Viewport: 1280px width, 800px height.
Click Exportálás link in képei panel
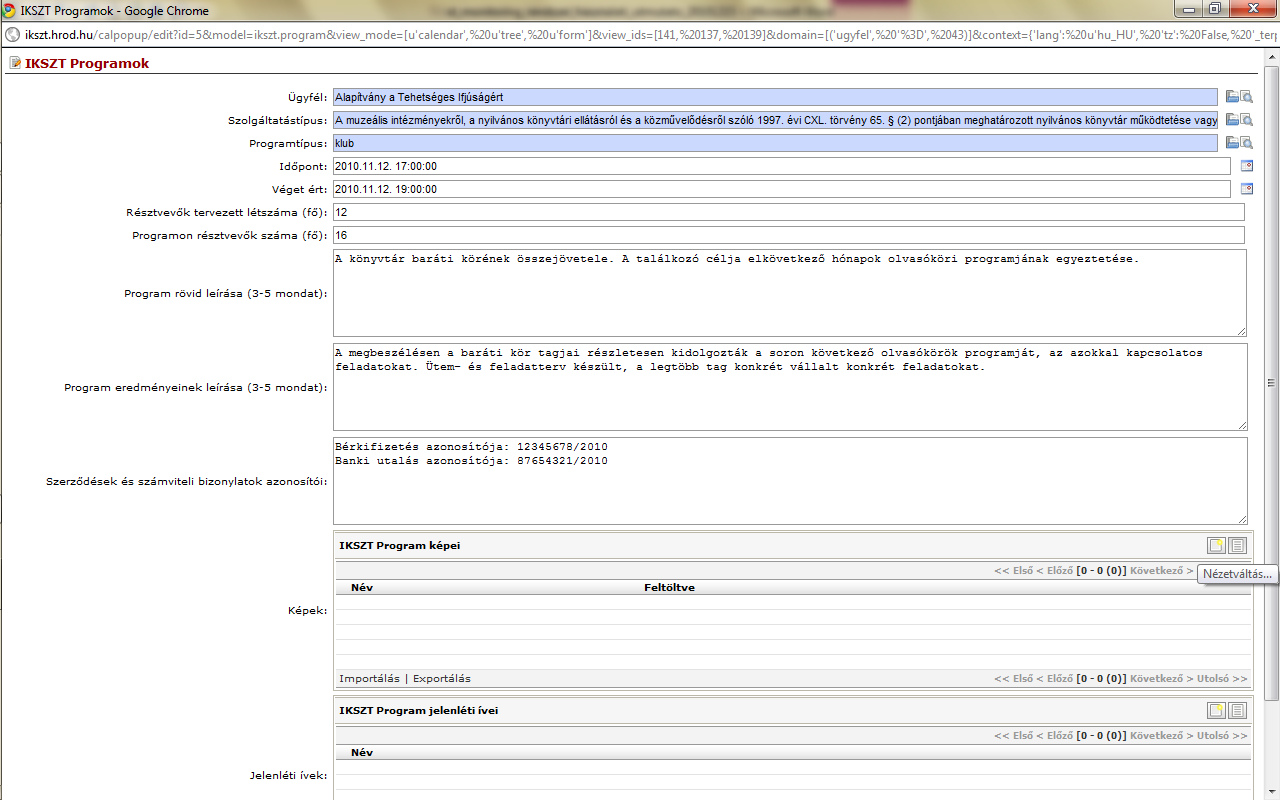442,678
